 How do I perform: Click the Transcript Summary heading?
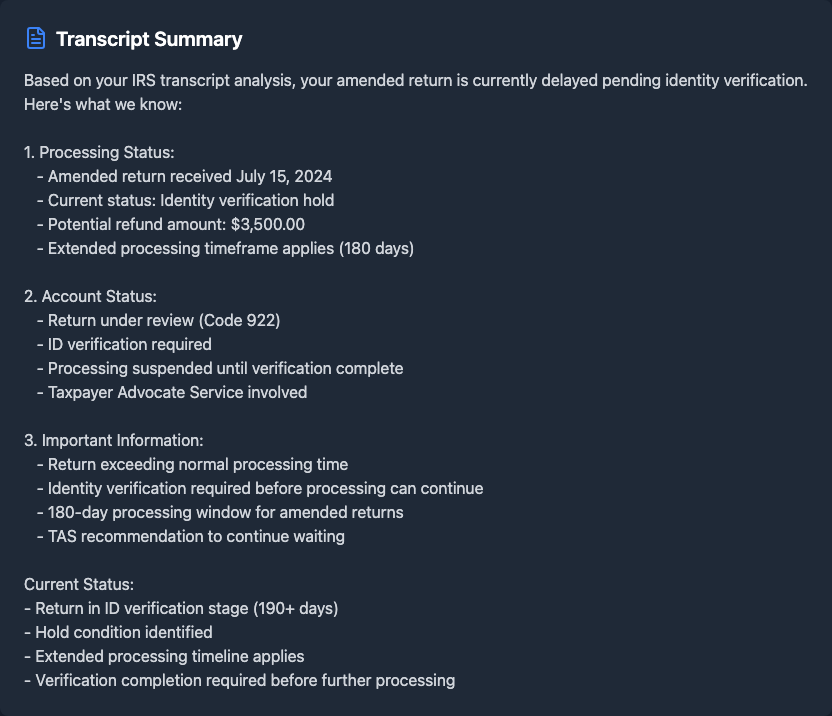point(149,39)
